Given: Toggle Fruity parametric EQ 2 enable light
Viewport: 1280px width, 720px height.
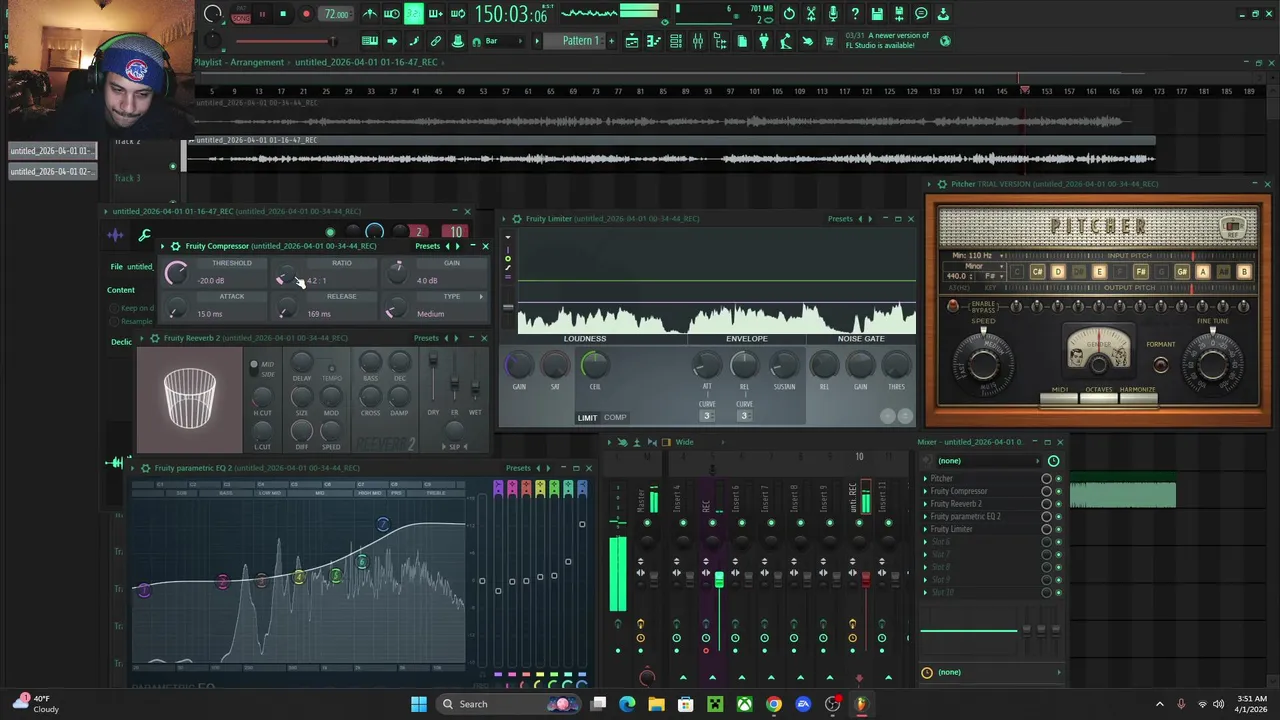Looking at the screenshot, I should [x=1058, y=517].
